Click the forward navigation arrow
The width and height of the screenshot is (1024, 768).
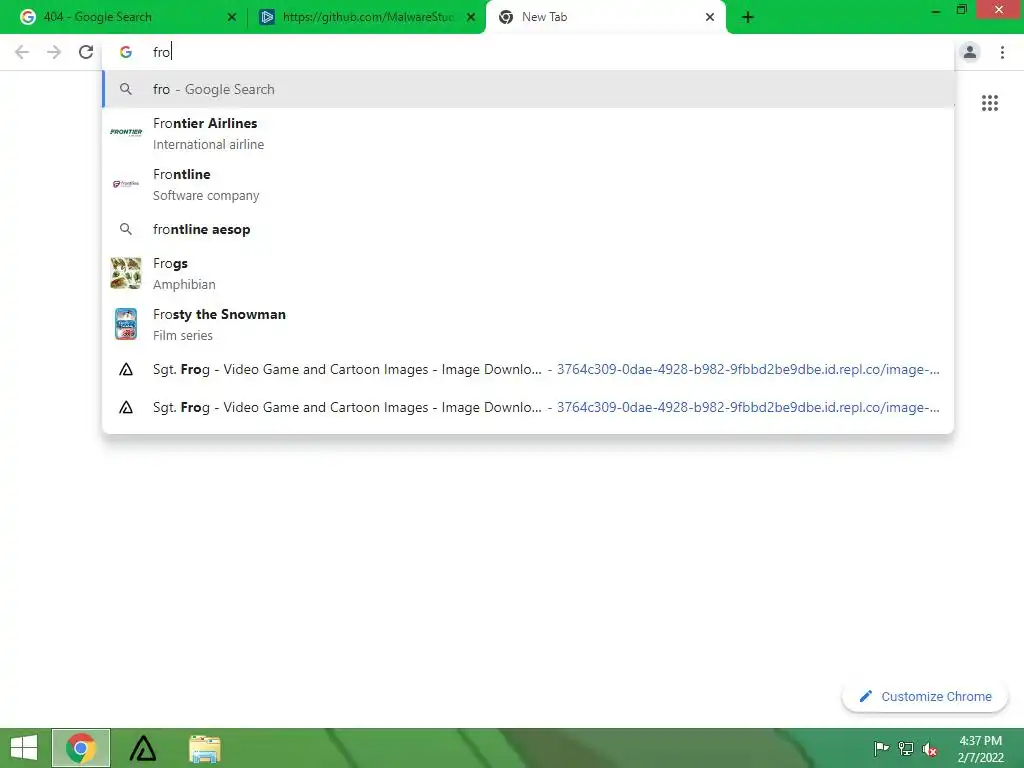(x=54, y=52)
